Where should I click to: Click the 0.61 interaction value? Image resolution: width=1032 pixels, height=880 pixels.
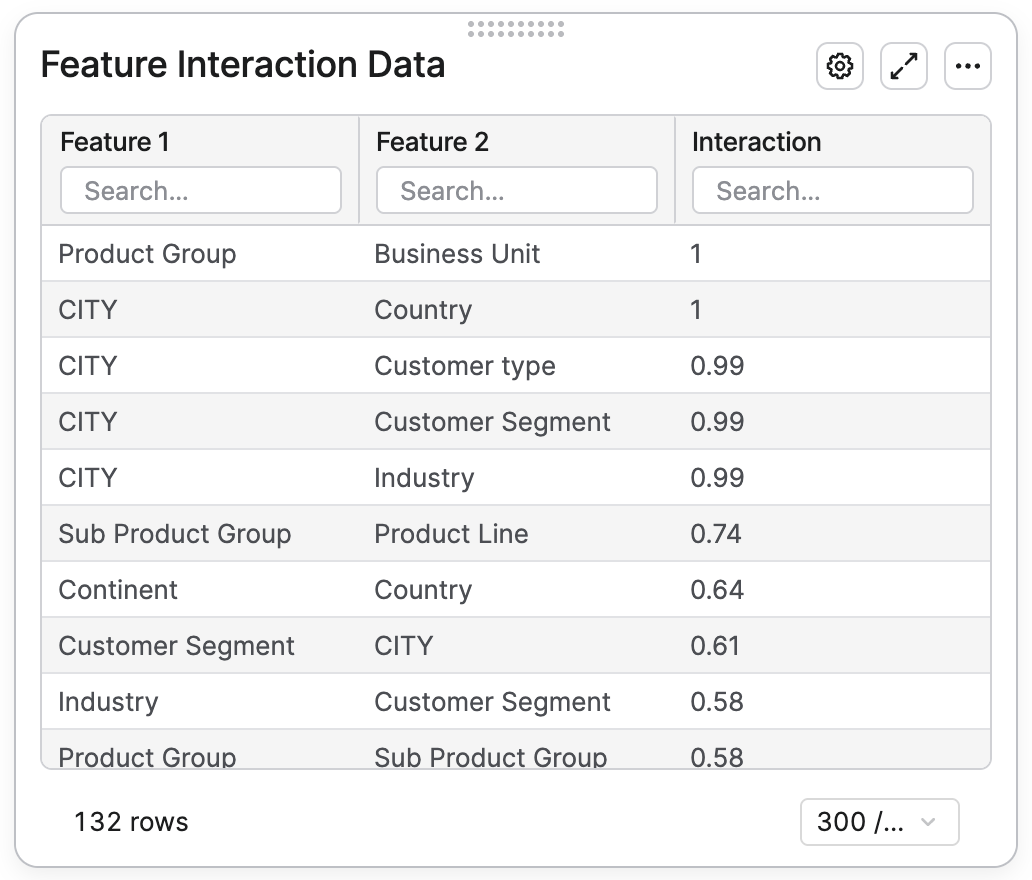715,646
